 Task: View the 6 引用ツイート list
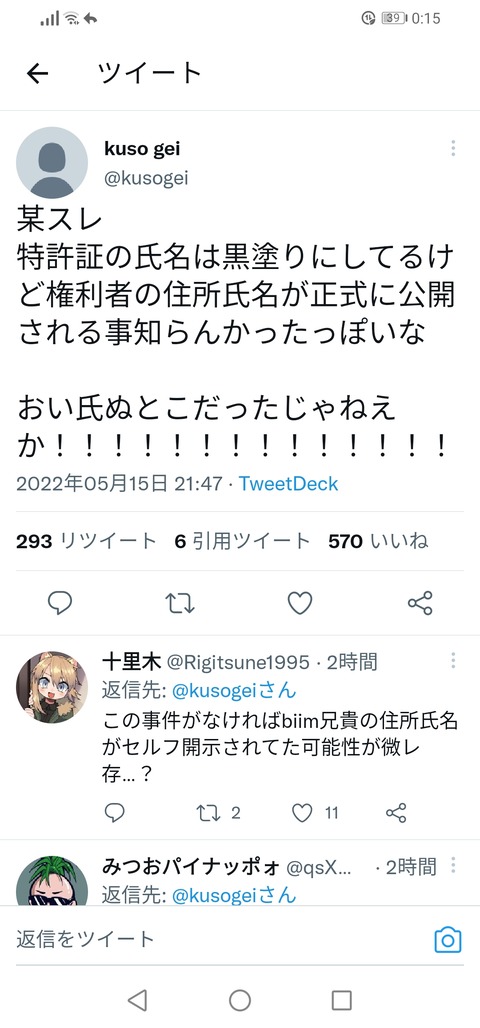point(242,541)
